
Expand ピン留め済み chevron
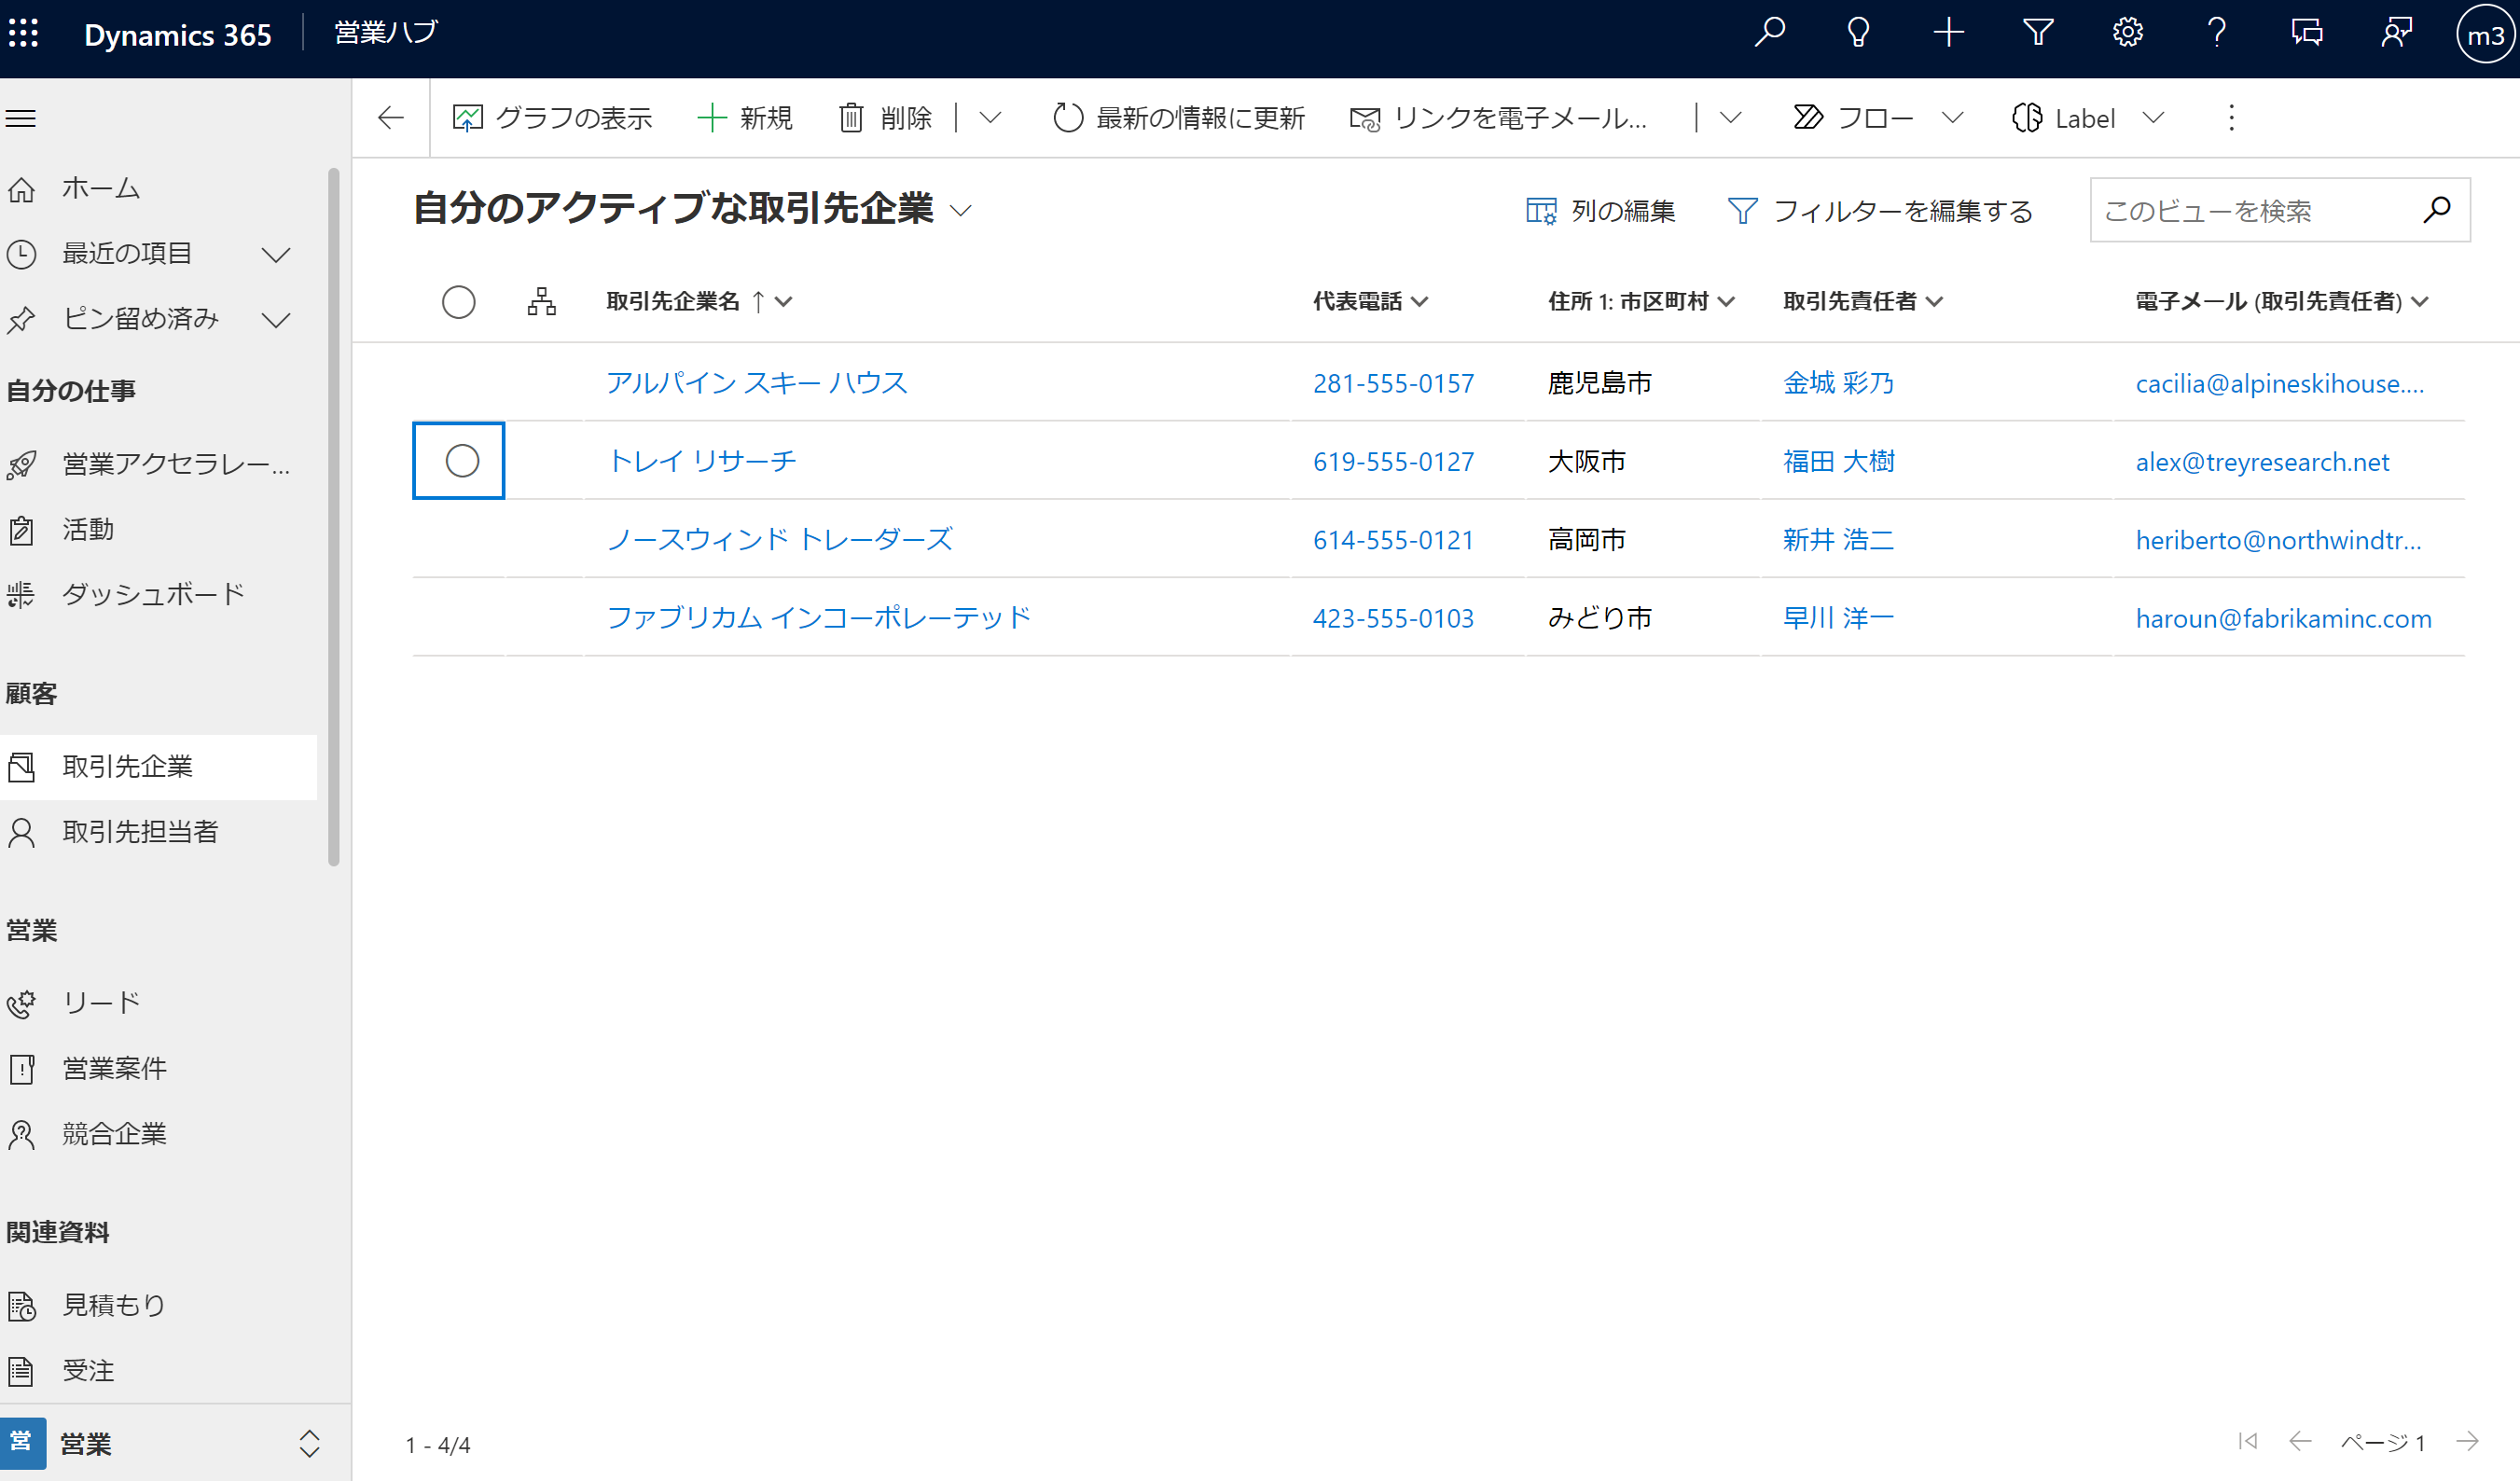pyautogui.click(x=276, y=320)
